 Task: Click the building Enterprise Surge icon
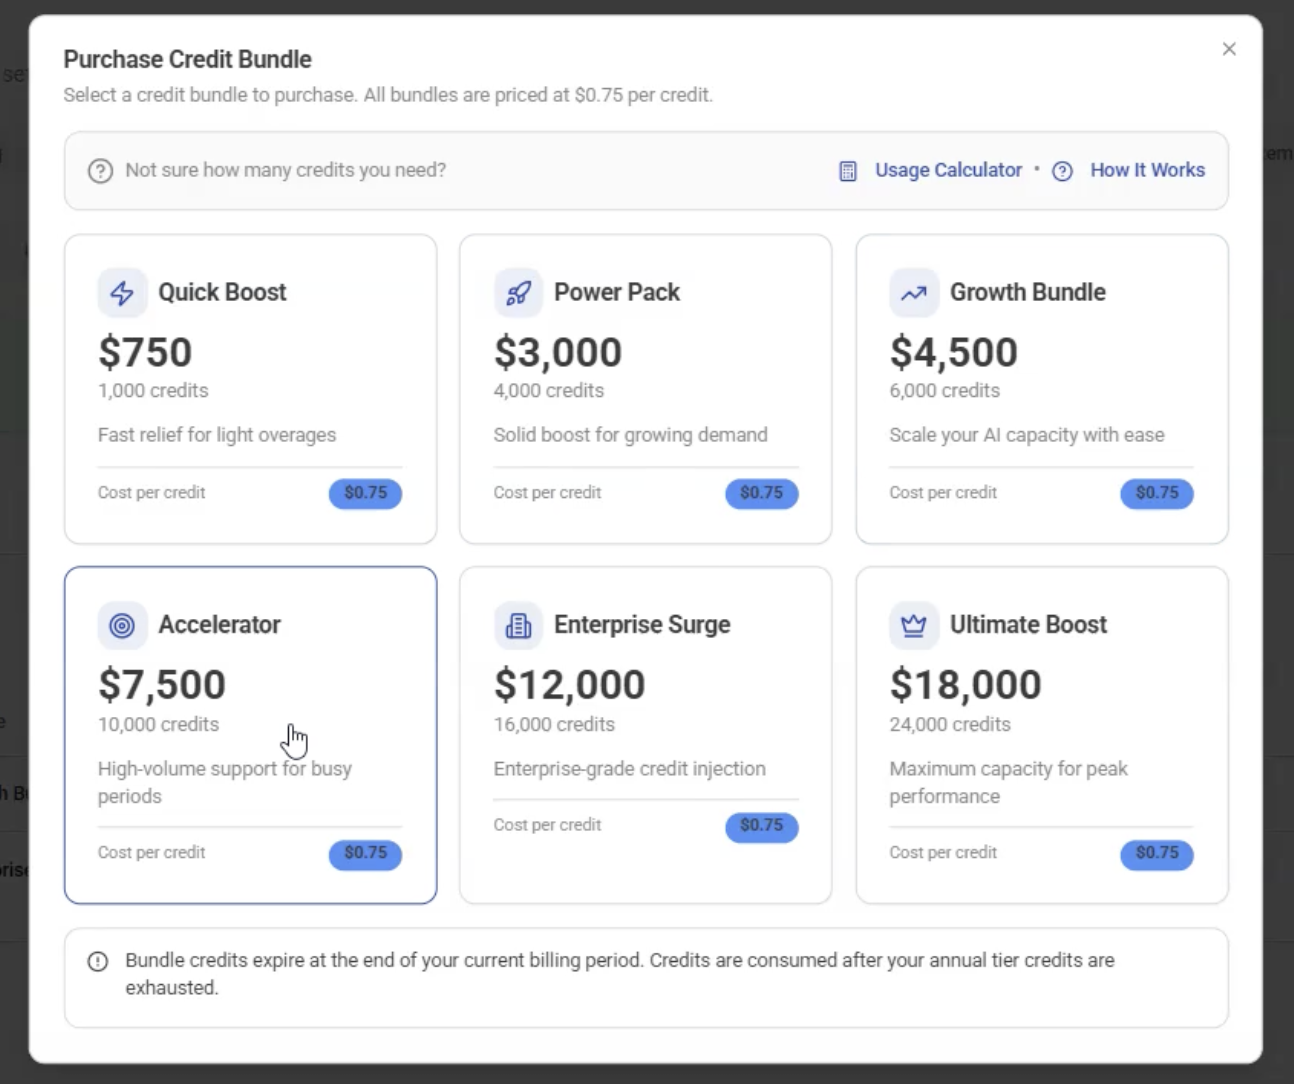518,626
